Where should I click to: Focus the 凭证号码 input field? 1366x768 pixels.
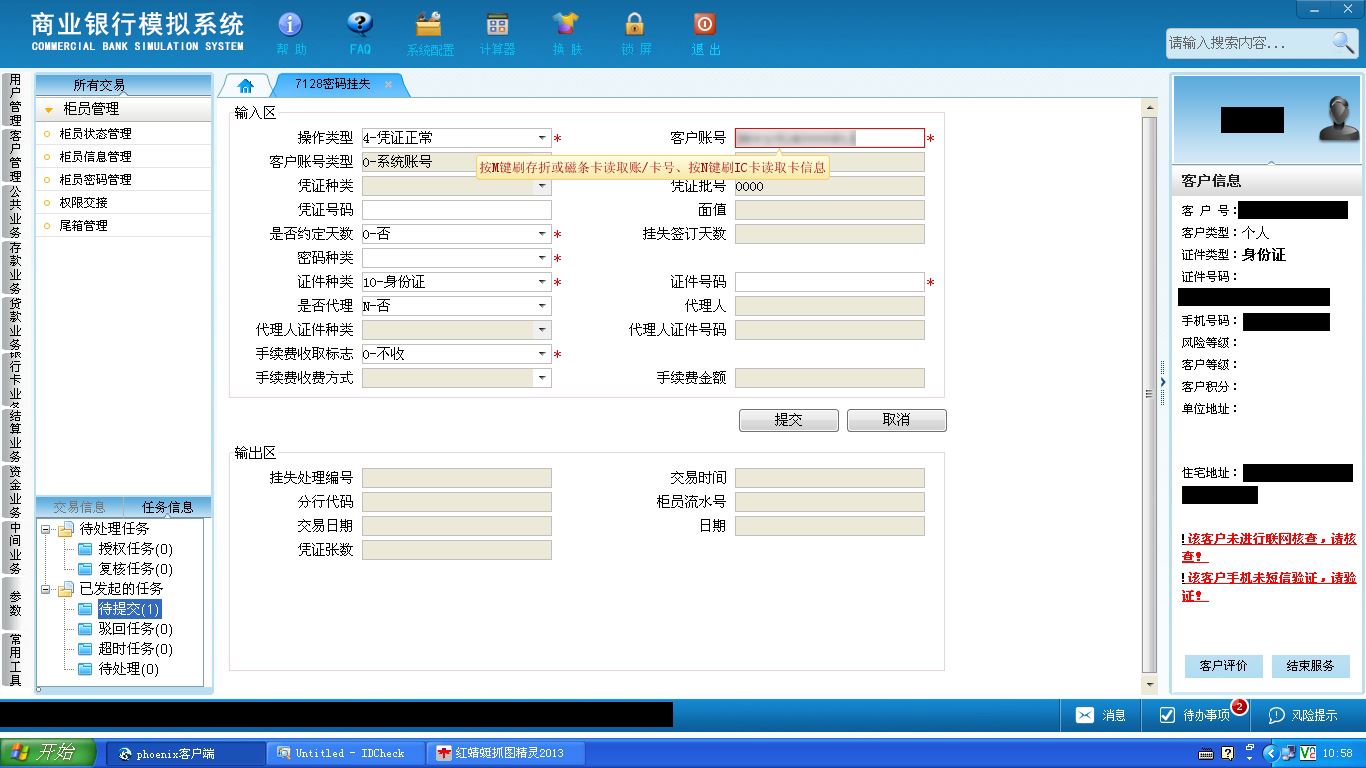pos(457,210)
